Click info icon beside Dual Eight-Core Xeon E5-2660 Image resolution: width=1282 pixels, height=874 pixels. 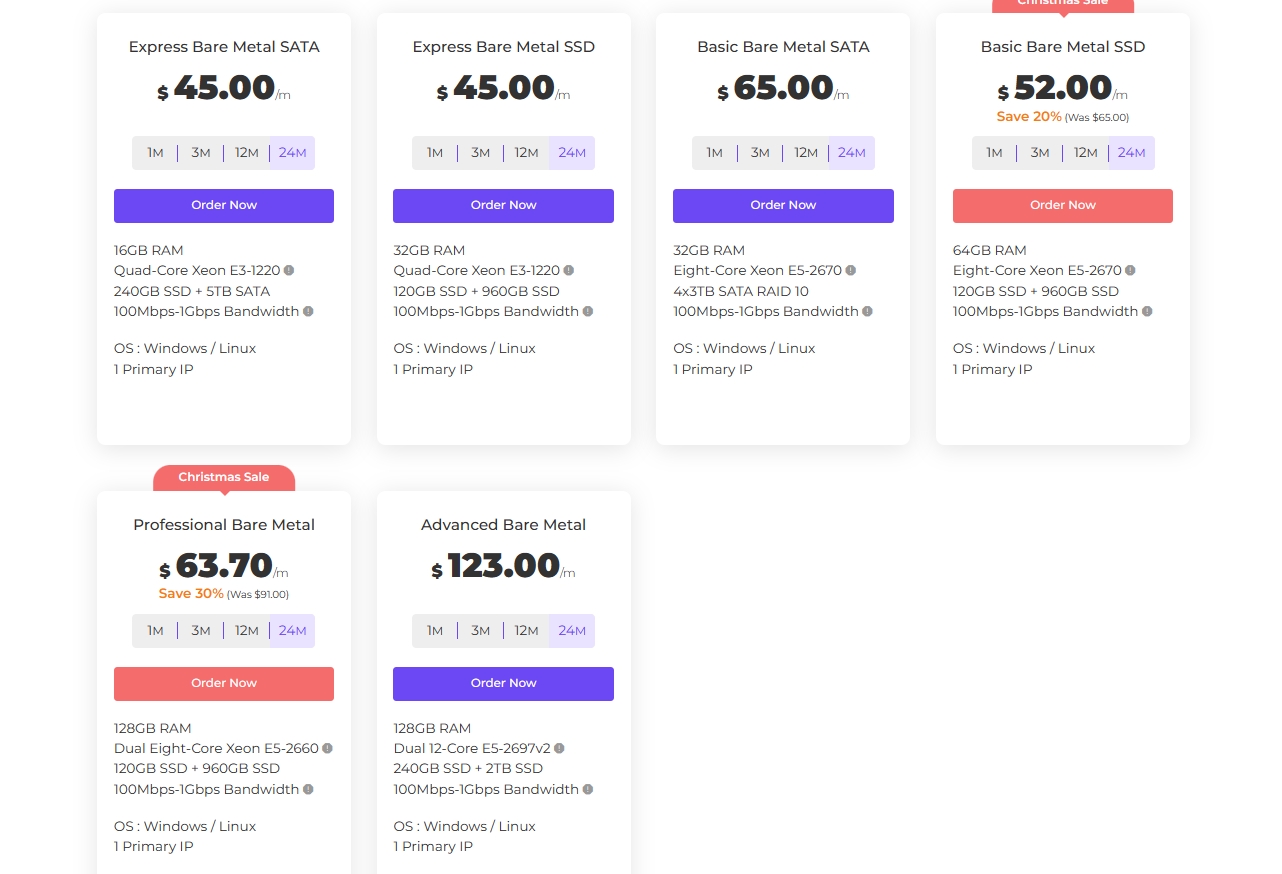[x=327, y=748]
